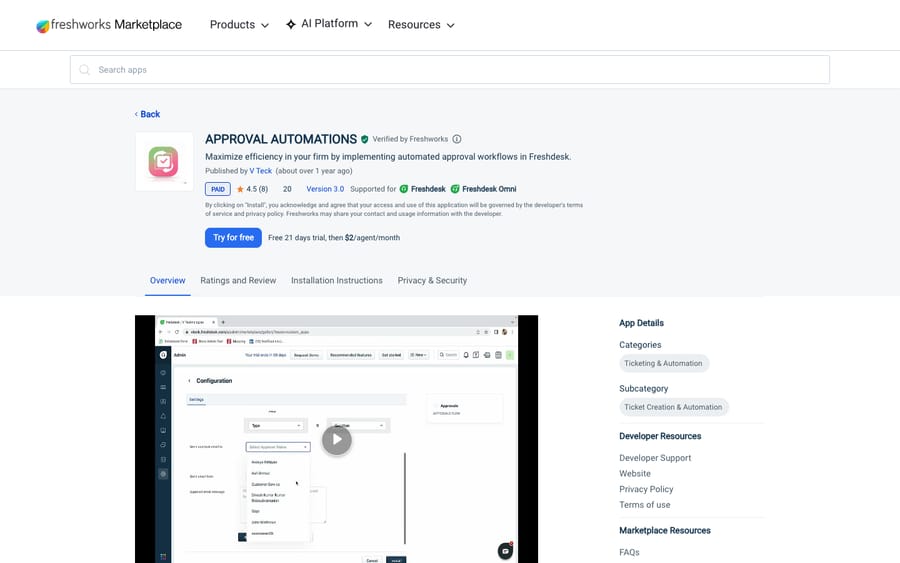The image size is (900, 563).
Task: Click the Freshdesk Omni product icon
Action: coord(455,189)
